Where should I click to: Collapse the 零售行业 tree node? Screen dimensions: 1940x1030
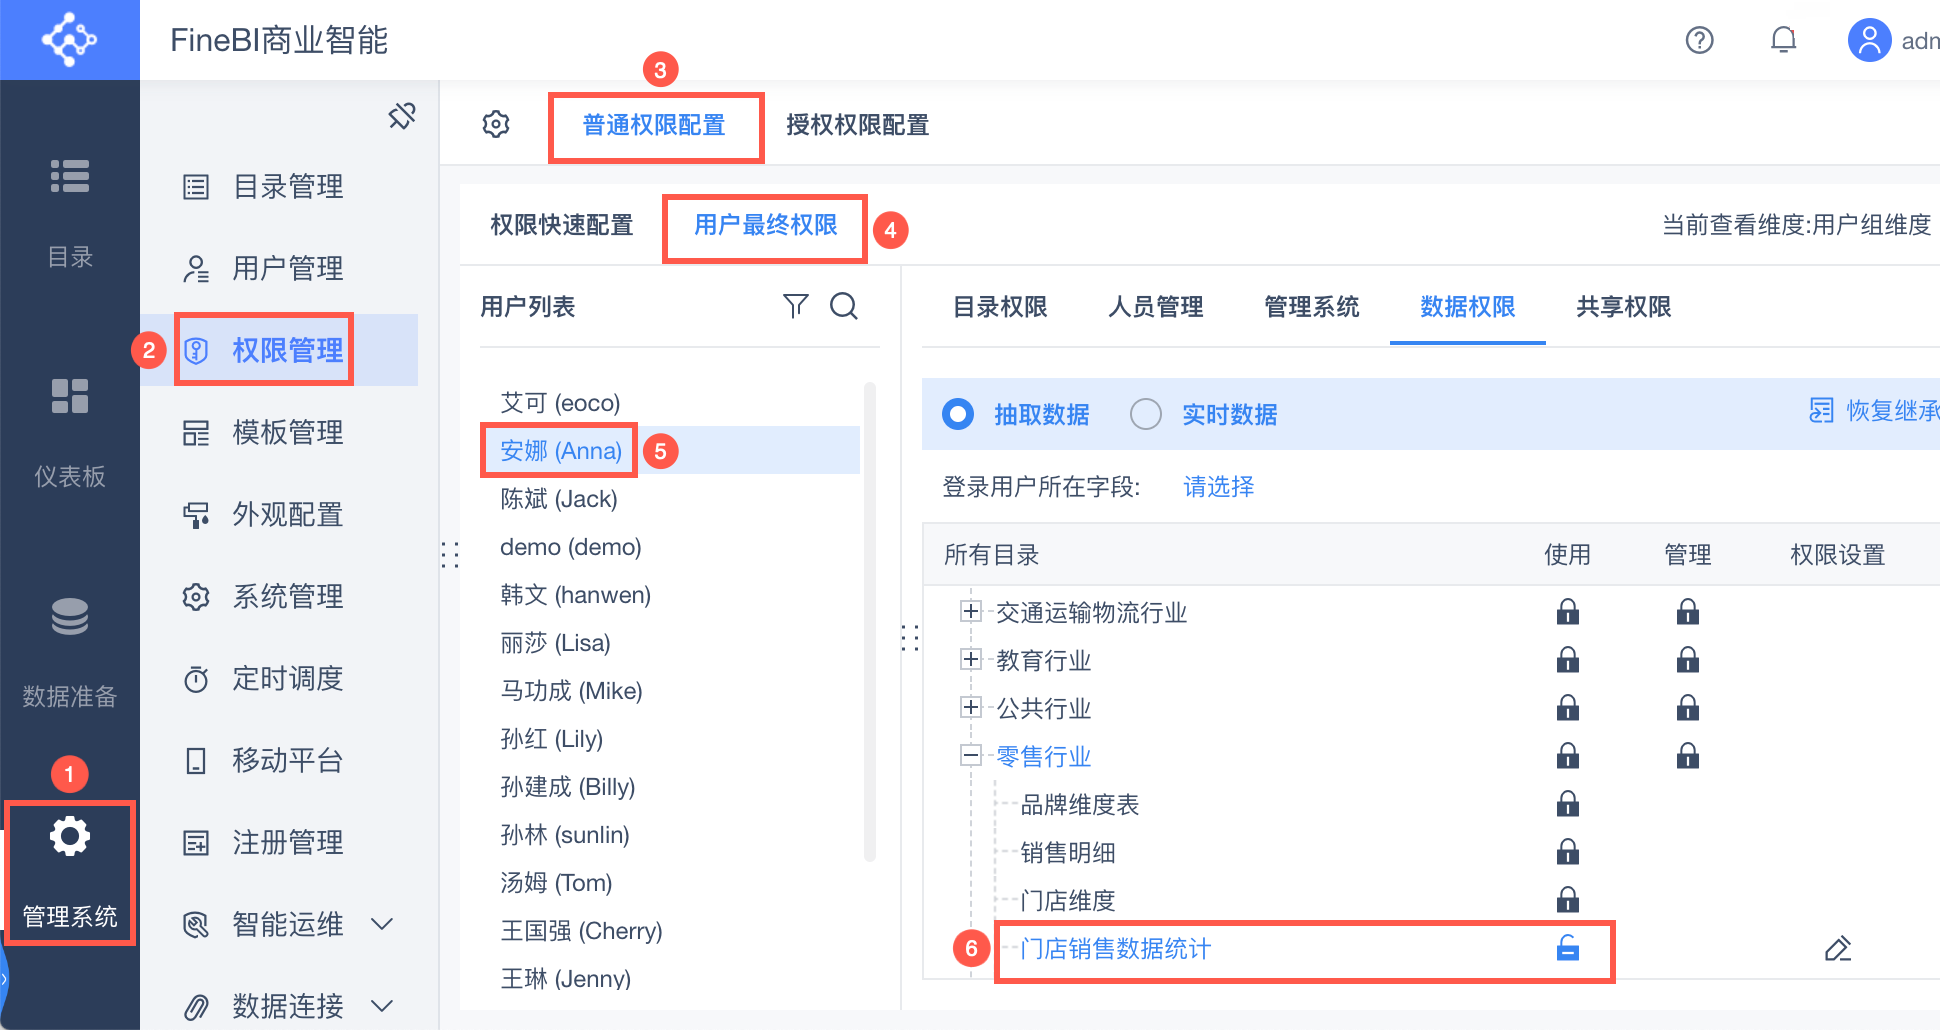(970, 755)
